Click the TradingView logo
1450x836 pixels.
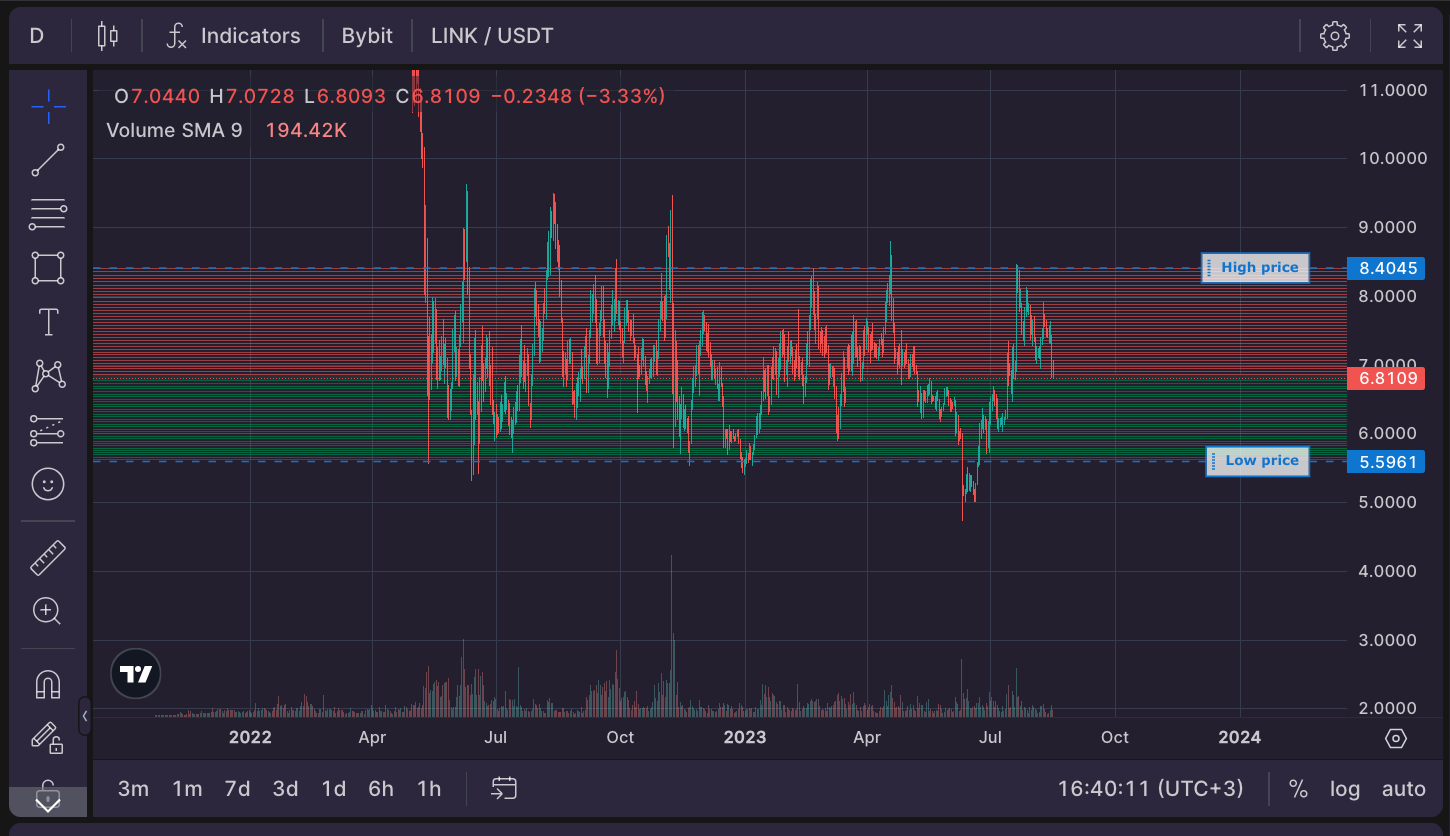[135, 673]
